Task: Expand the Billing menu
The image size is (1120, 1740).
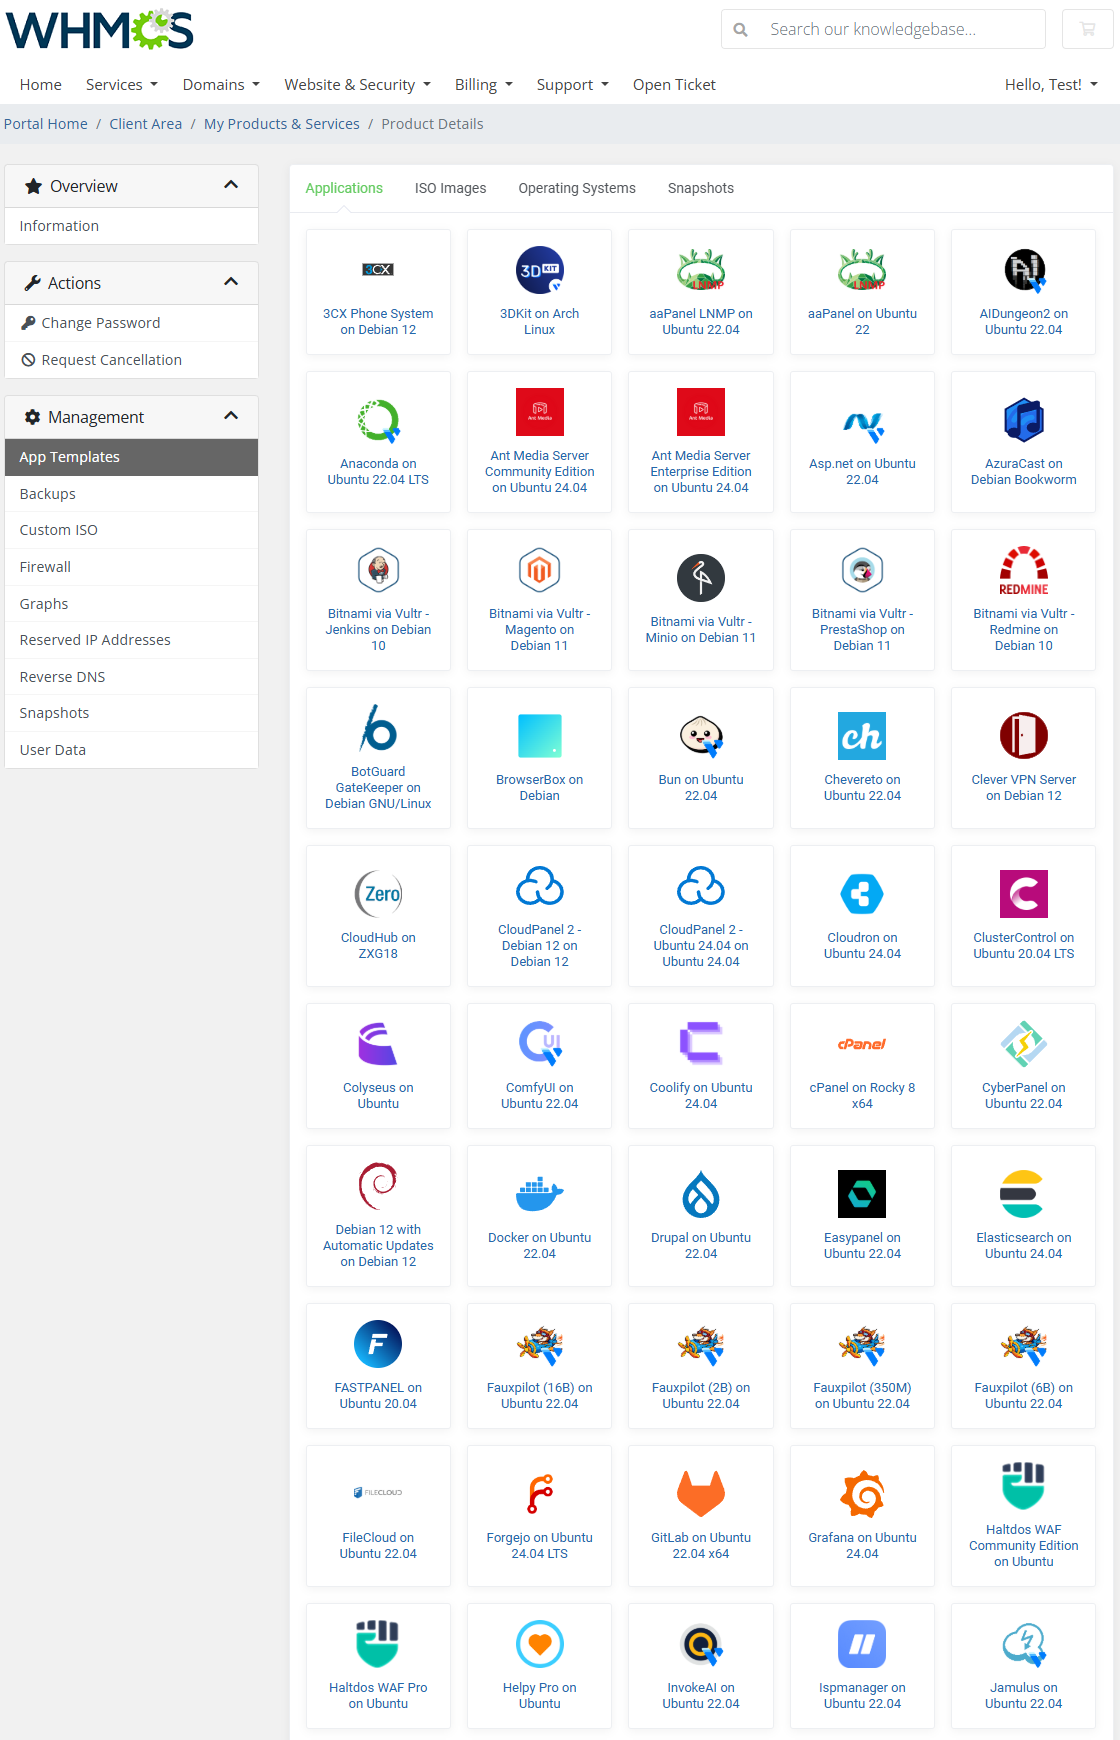Action: tap(484, 85)
